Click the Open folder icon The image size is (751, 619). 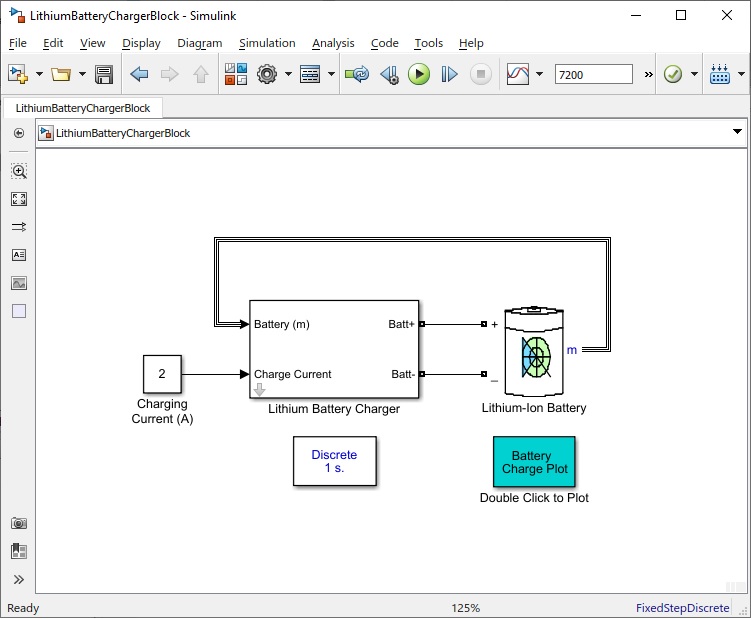point(61,74)
